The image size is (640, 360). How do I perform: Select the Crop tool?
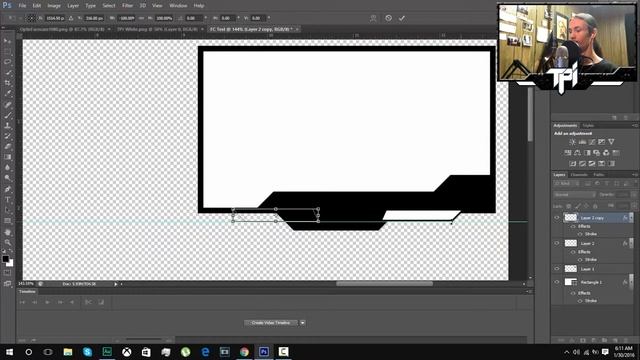7,83
